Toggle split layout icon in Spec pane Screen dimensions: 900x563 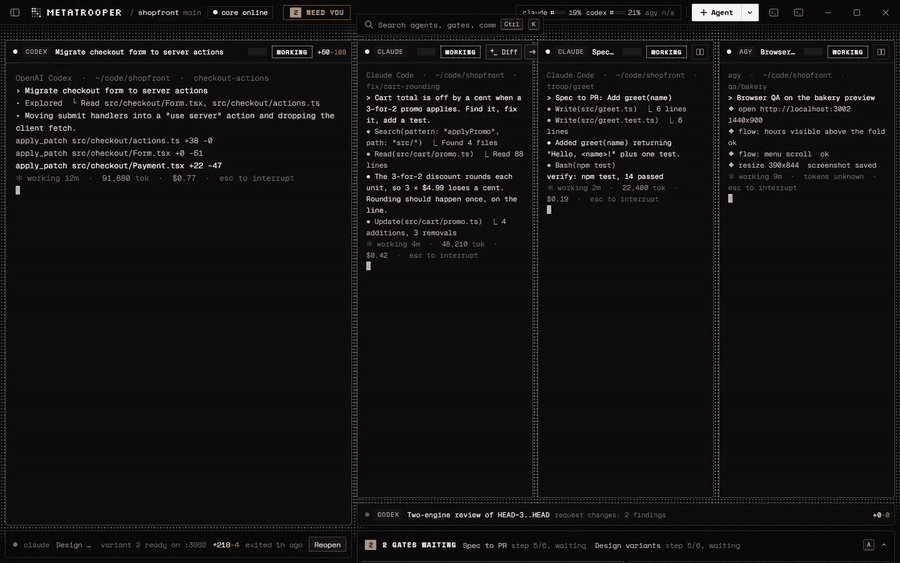point(700,52)
